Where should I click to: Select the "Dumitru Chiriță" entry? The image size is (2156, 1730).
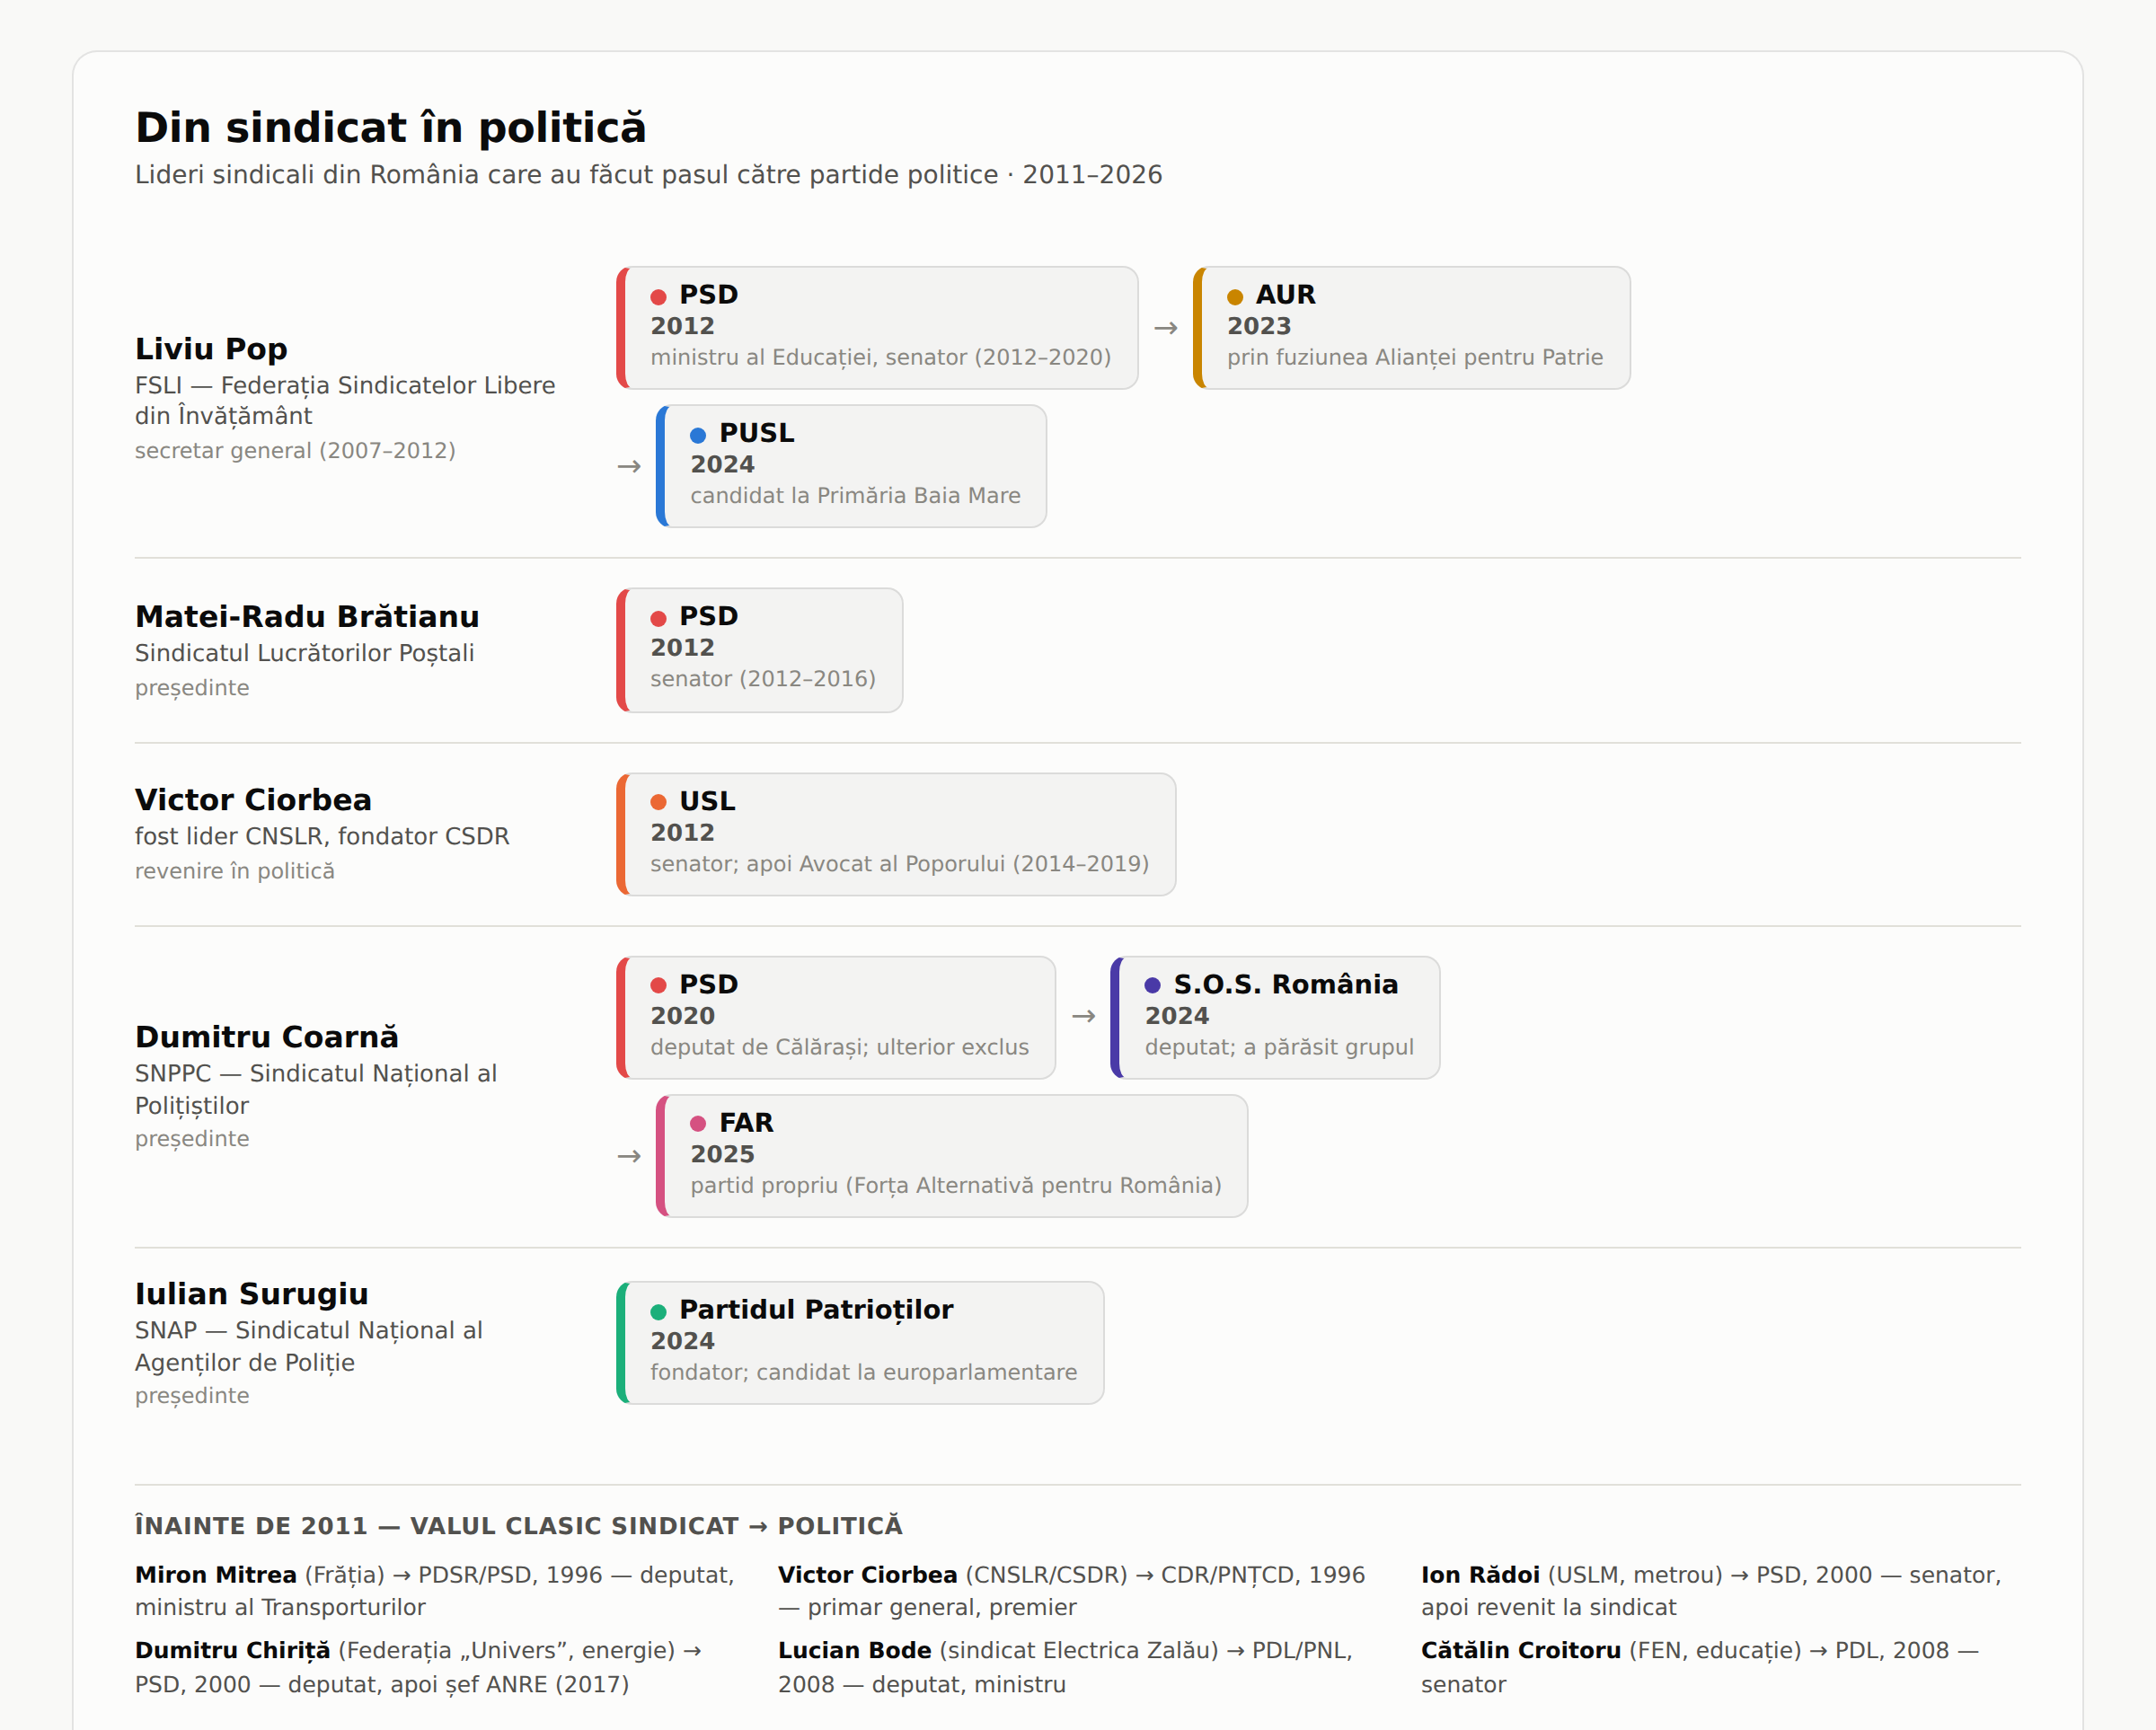tap(419, 1667)
